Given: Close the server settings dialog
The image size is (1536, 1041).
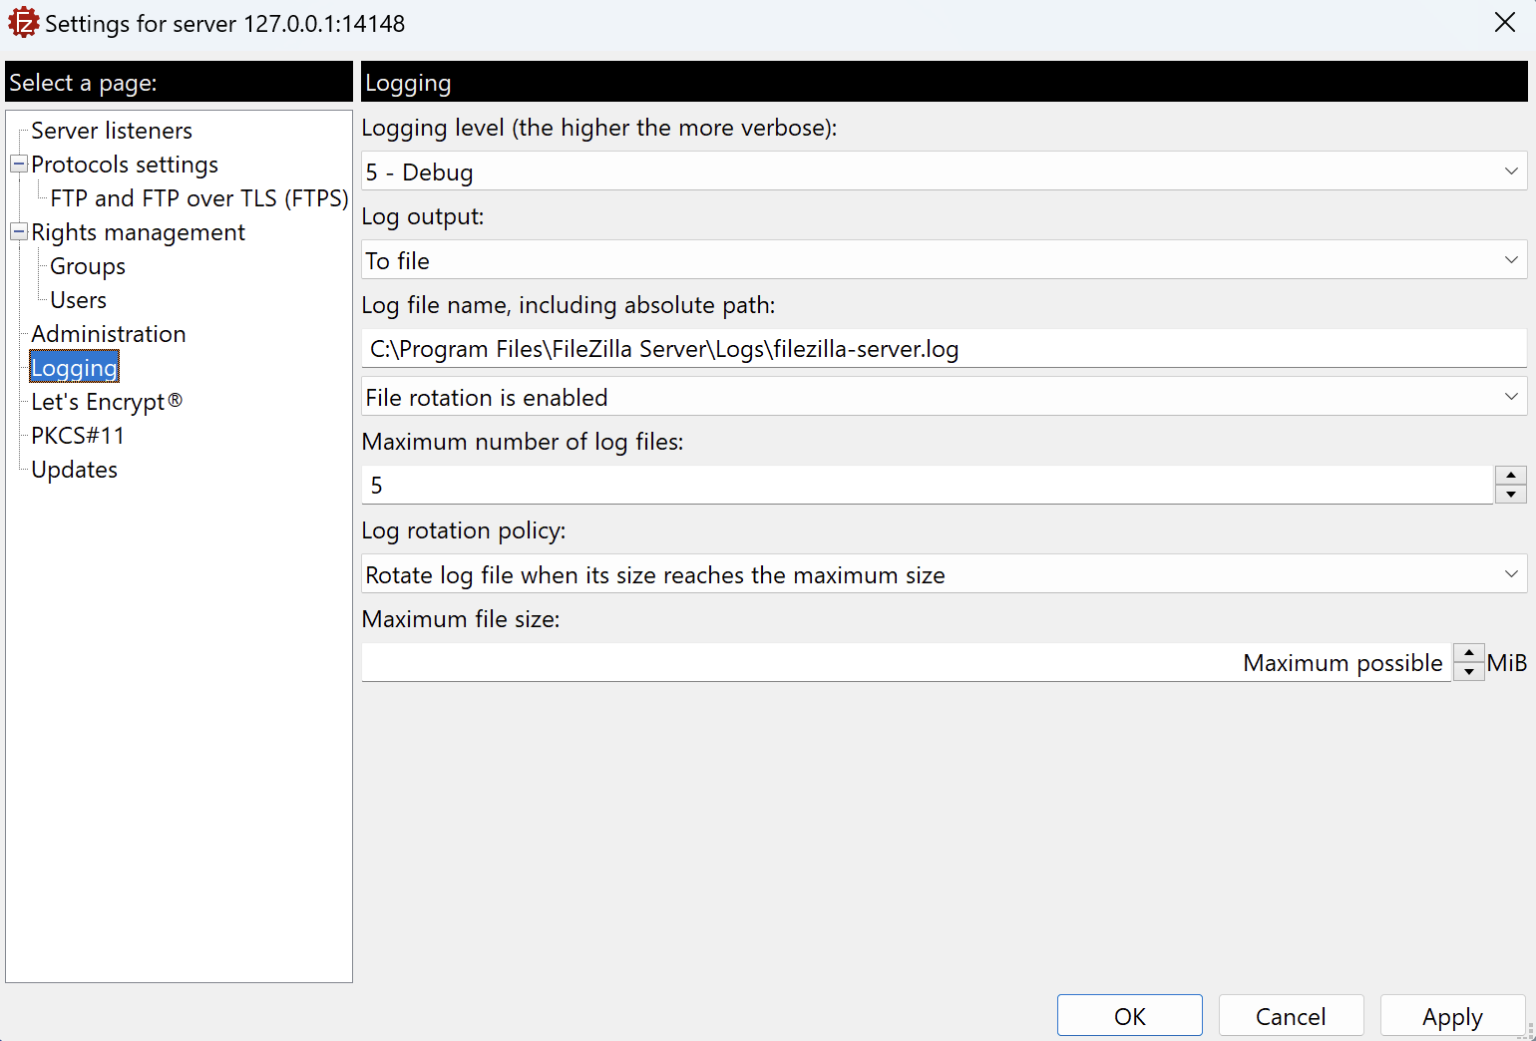Looking at the screenshot, I should click(1504, 22).
